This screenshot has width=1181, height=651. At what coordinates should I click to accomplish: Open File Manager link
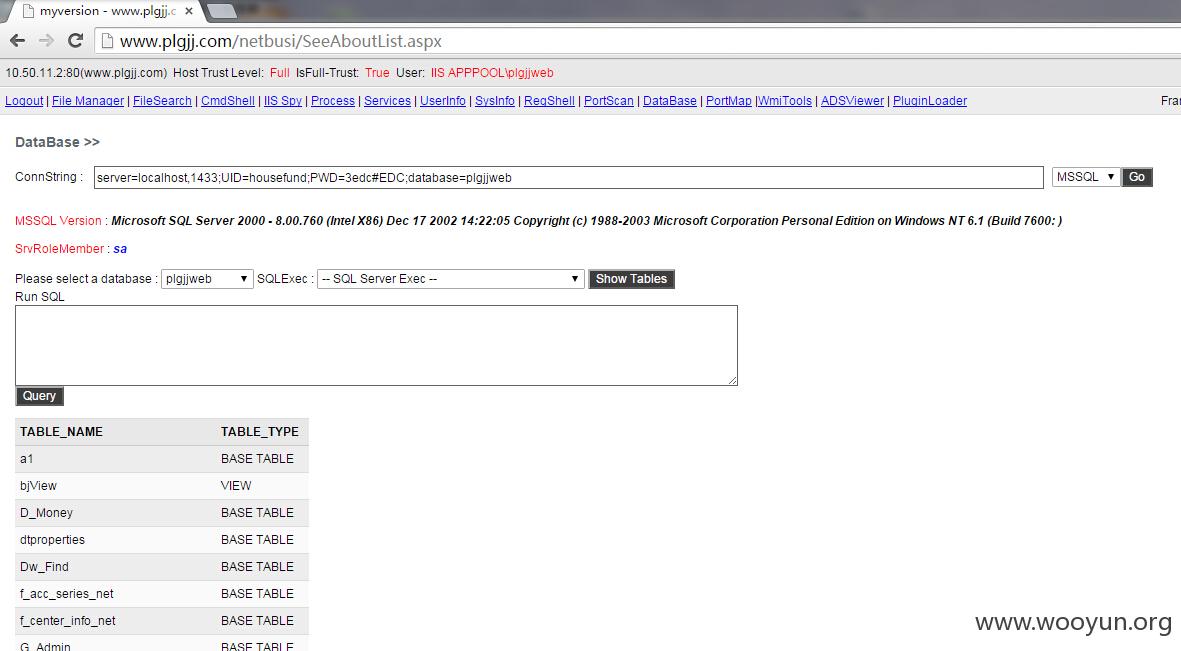click(87, 101)
